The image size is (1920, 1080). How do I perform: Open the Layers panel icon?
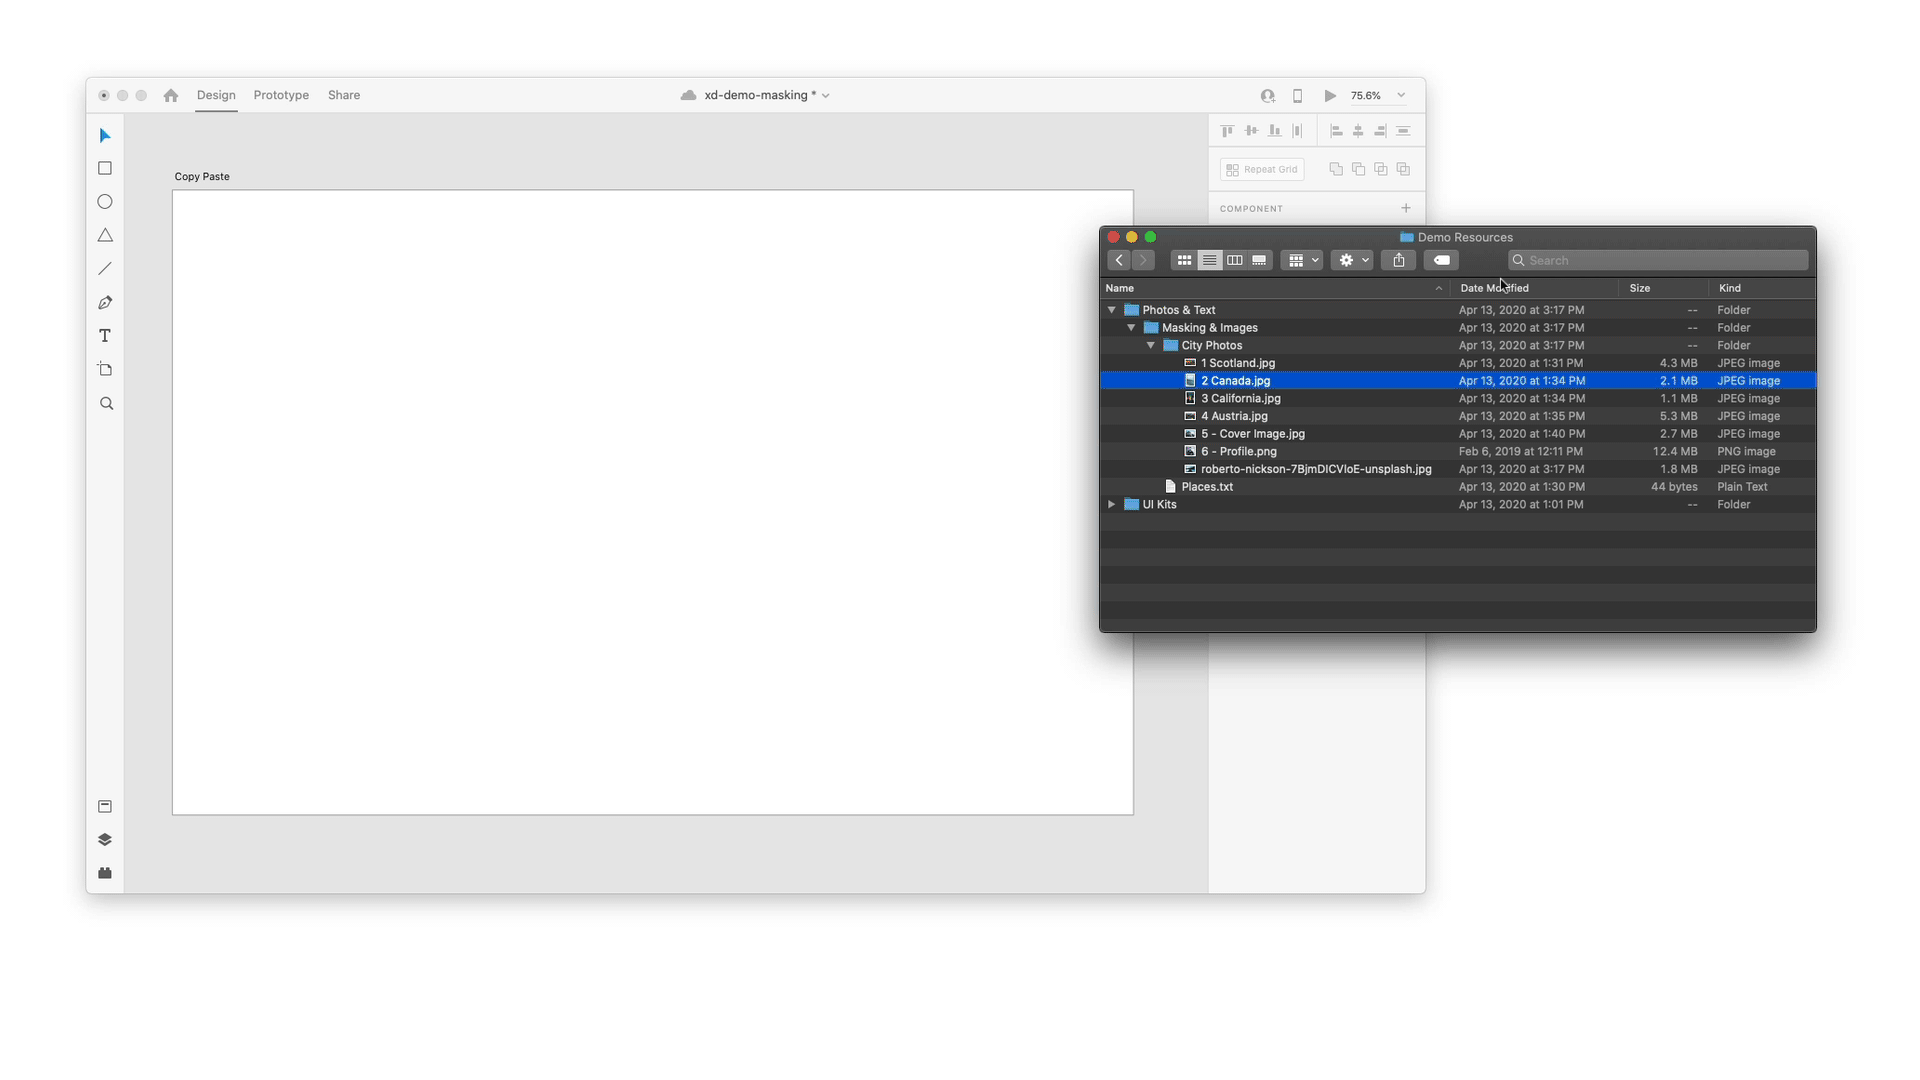click(105, 840)
